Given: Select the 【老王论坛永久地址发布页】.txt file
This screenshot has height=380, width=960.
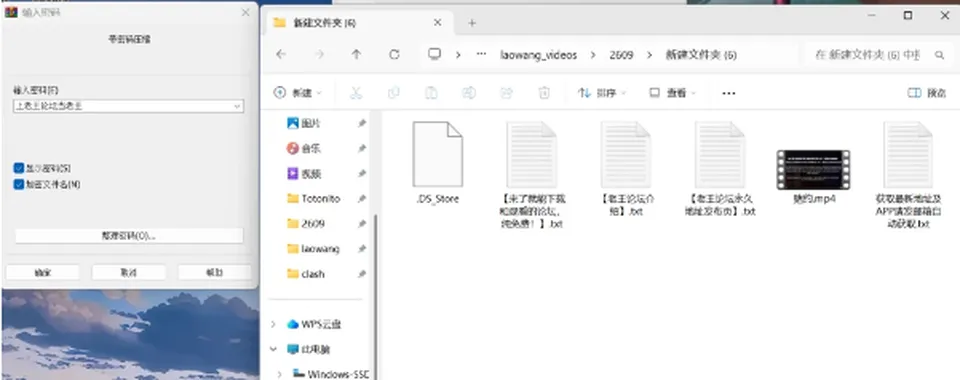Looking at the screenshot, I should point(720,168).
